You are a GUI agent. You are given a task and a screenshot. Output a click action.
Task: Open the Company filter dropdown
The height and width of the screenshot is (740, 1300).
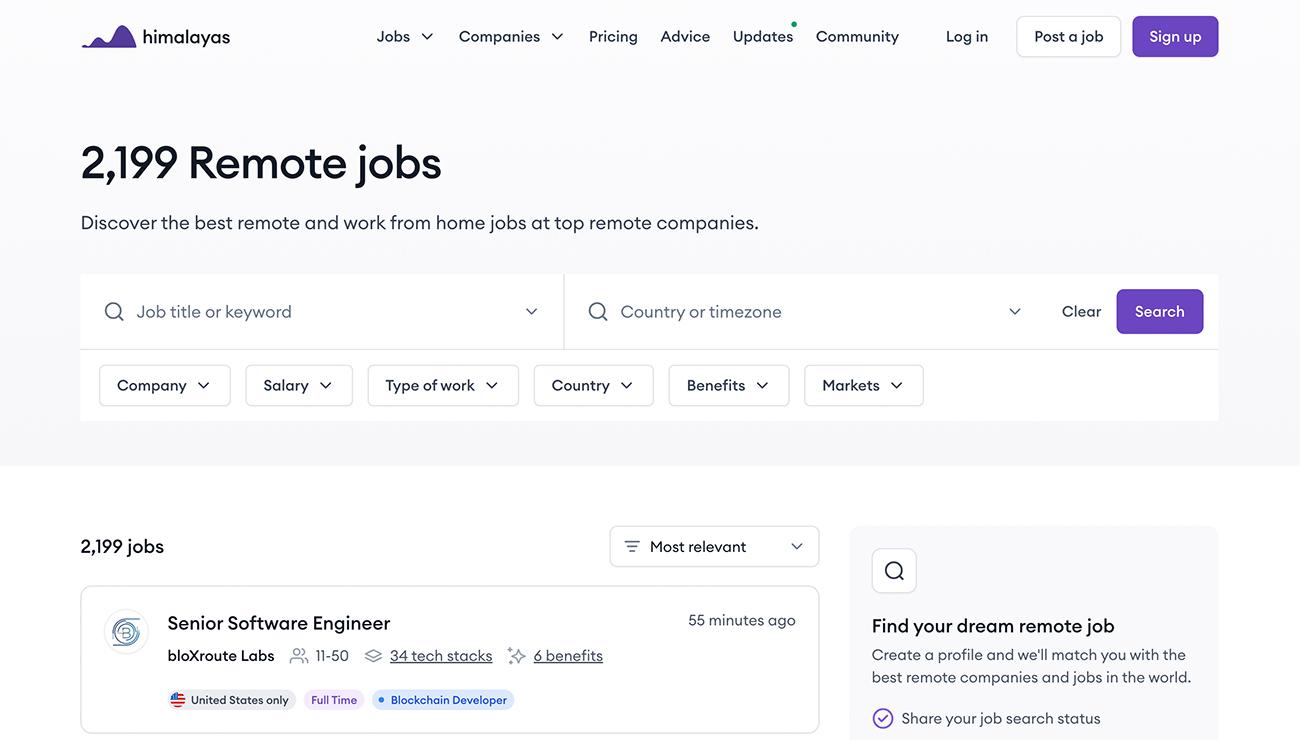click(x=165, y=386)
